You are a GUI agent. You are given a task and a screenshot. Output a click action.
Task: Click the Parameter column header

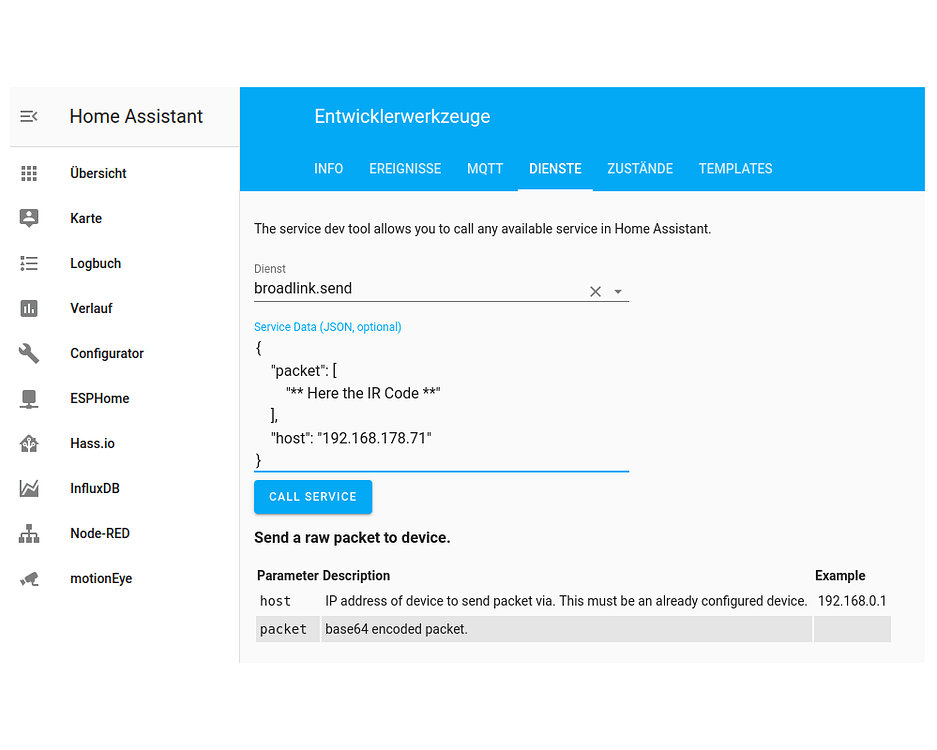288,575
